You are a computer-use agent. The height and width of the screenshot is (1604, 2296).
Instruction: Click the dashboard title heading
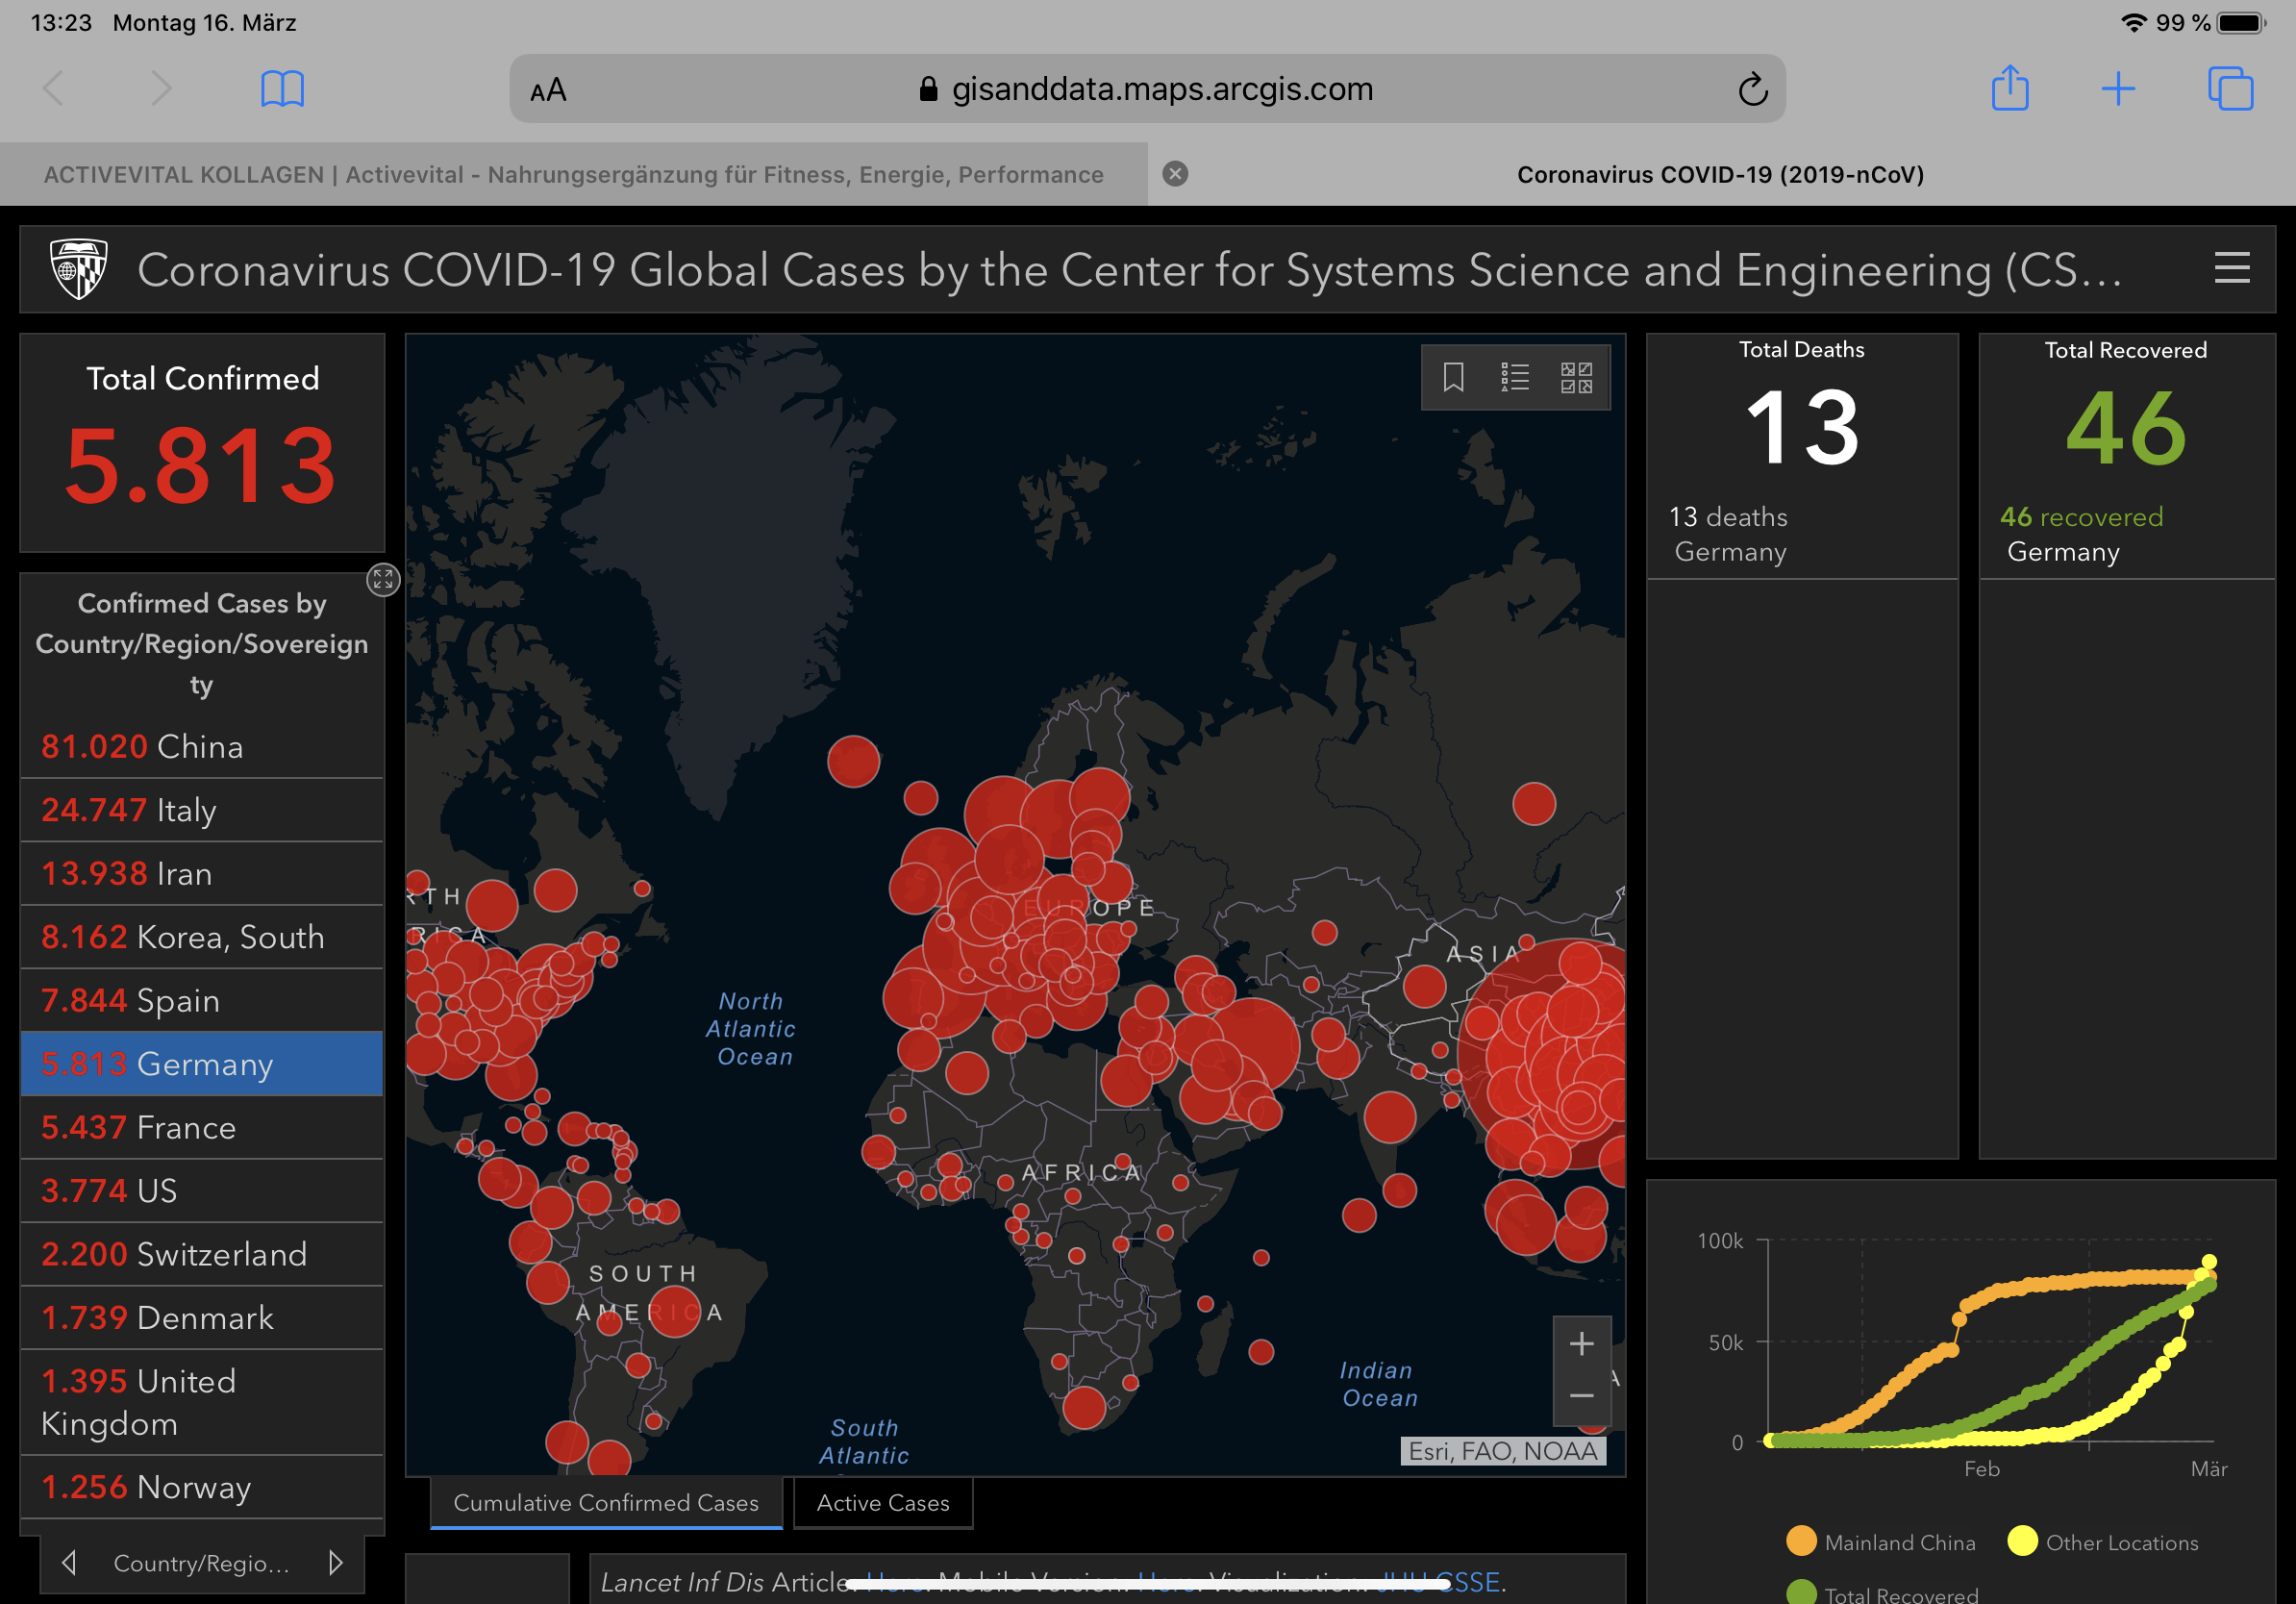1129,270
